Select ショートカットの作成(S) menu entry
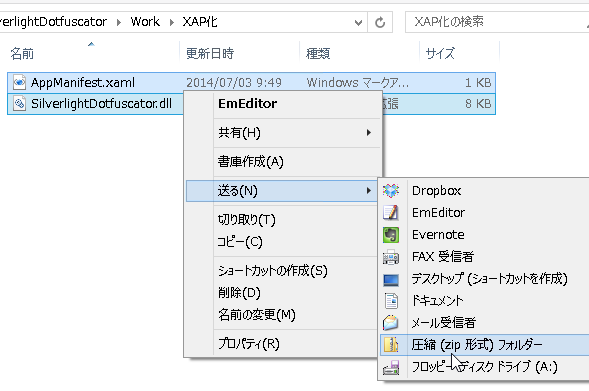The width and height of the screenshot is (589, 391). [x=283, y=270]
